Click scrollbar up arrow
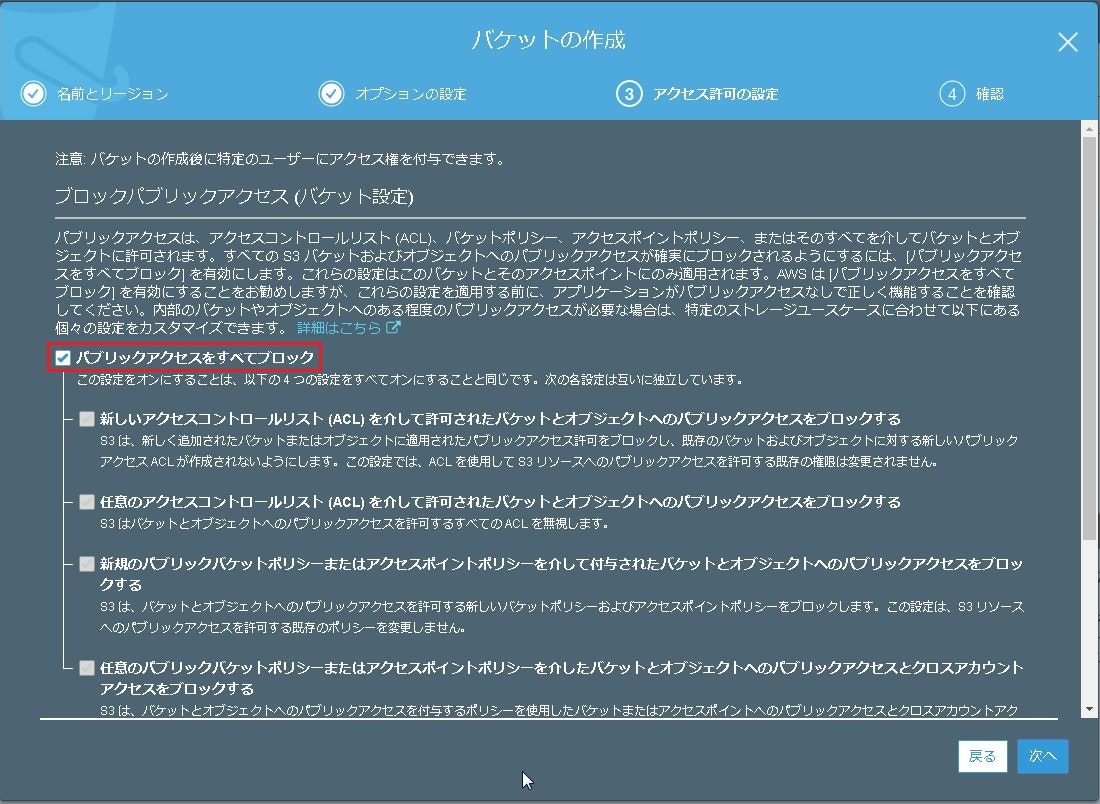This screenshot has width=1100, height=804. 1089,129
